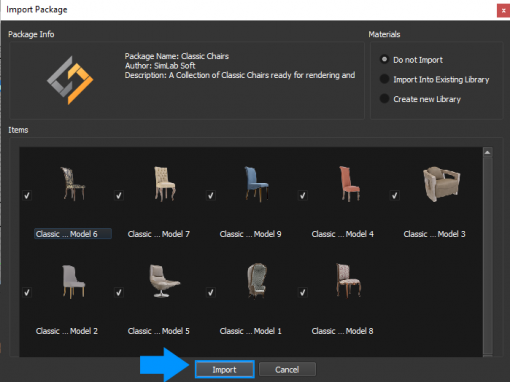Cancel the Import Package dialog
The height and width of the screenshot is (382, 510).
[x=287, y=369]
